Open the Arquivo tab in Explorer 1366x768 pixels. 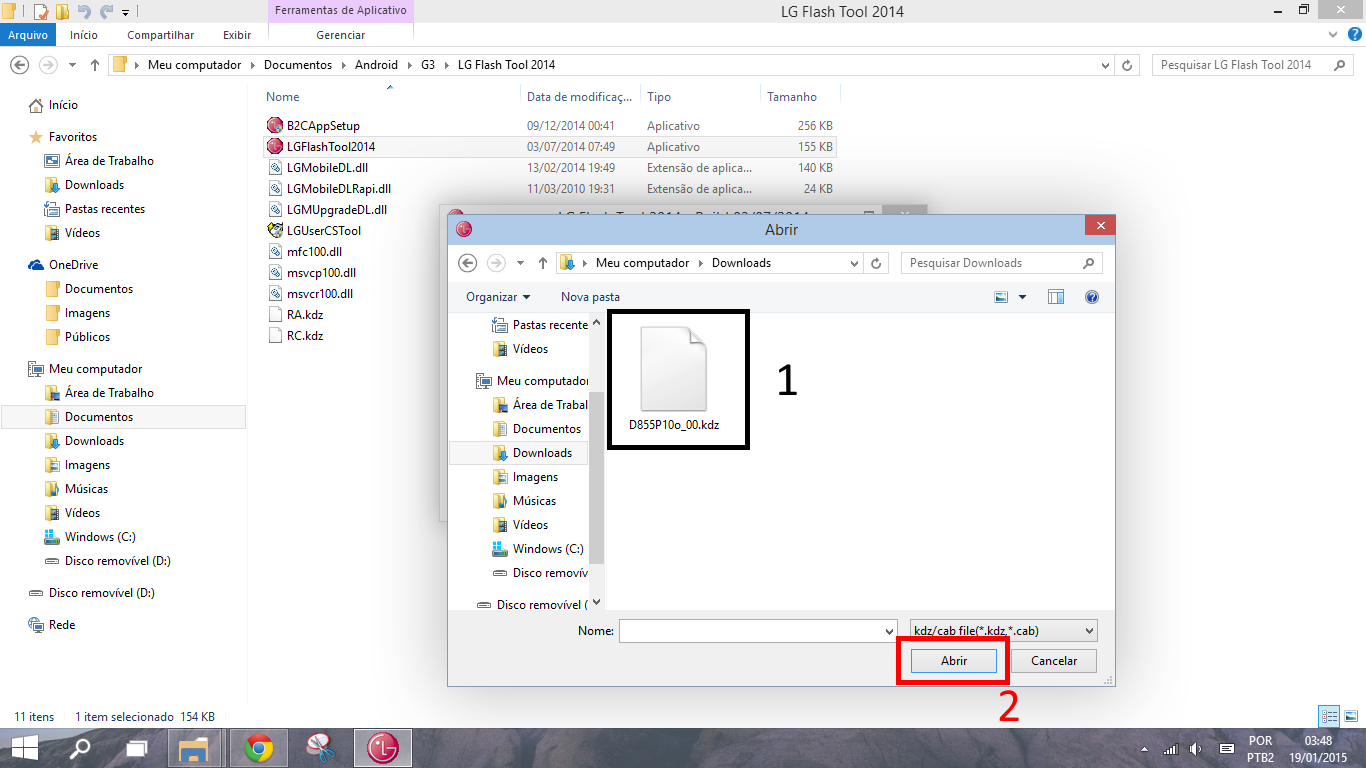click(x=28, y=35)
